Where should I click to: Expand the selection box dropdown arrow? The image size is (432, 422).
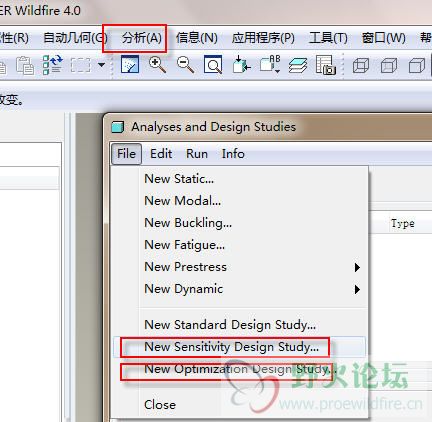point(102,65)
